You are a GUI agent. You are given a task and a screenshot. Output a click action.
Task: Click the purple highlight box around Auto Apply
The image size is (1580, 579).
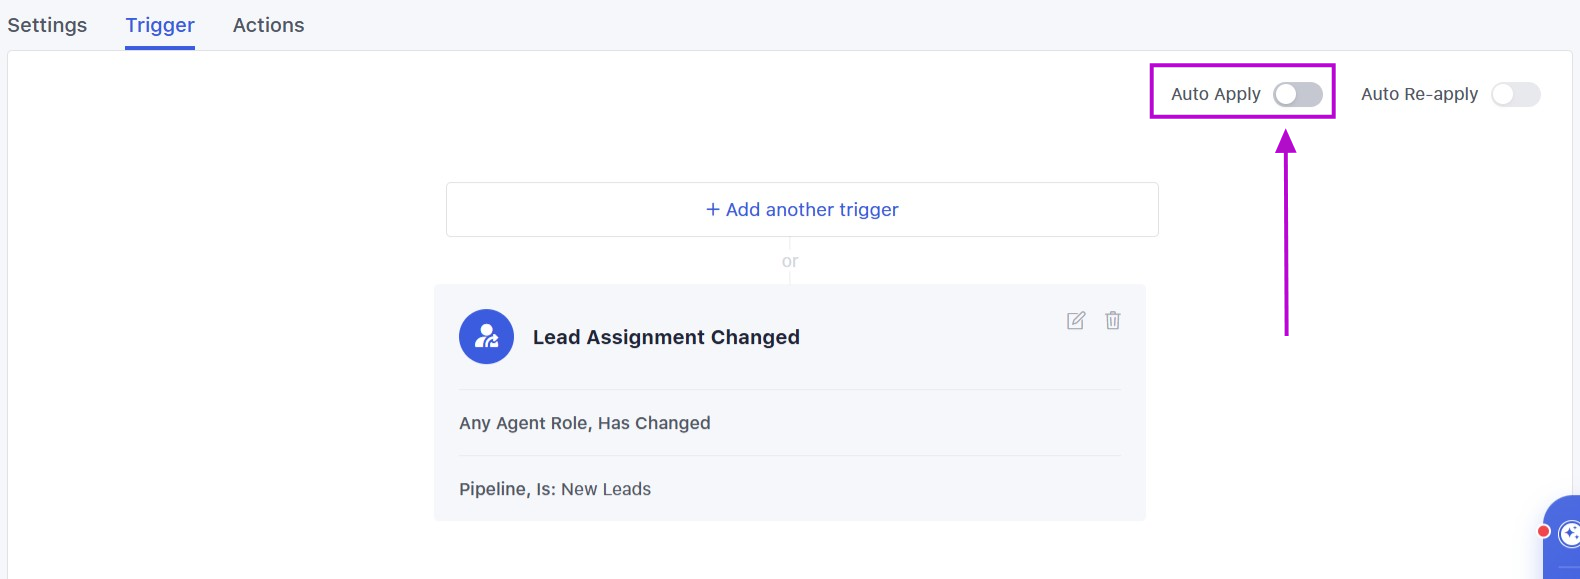[x=1242, y=67]
